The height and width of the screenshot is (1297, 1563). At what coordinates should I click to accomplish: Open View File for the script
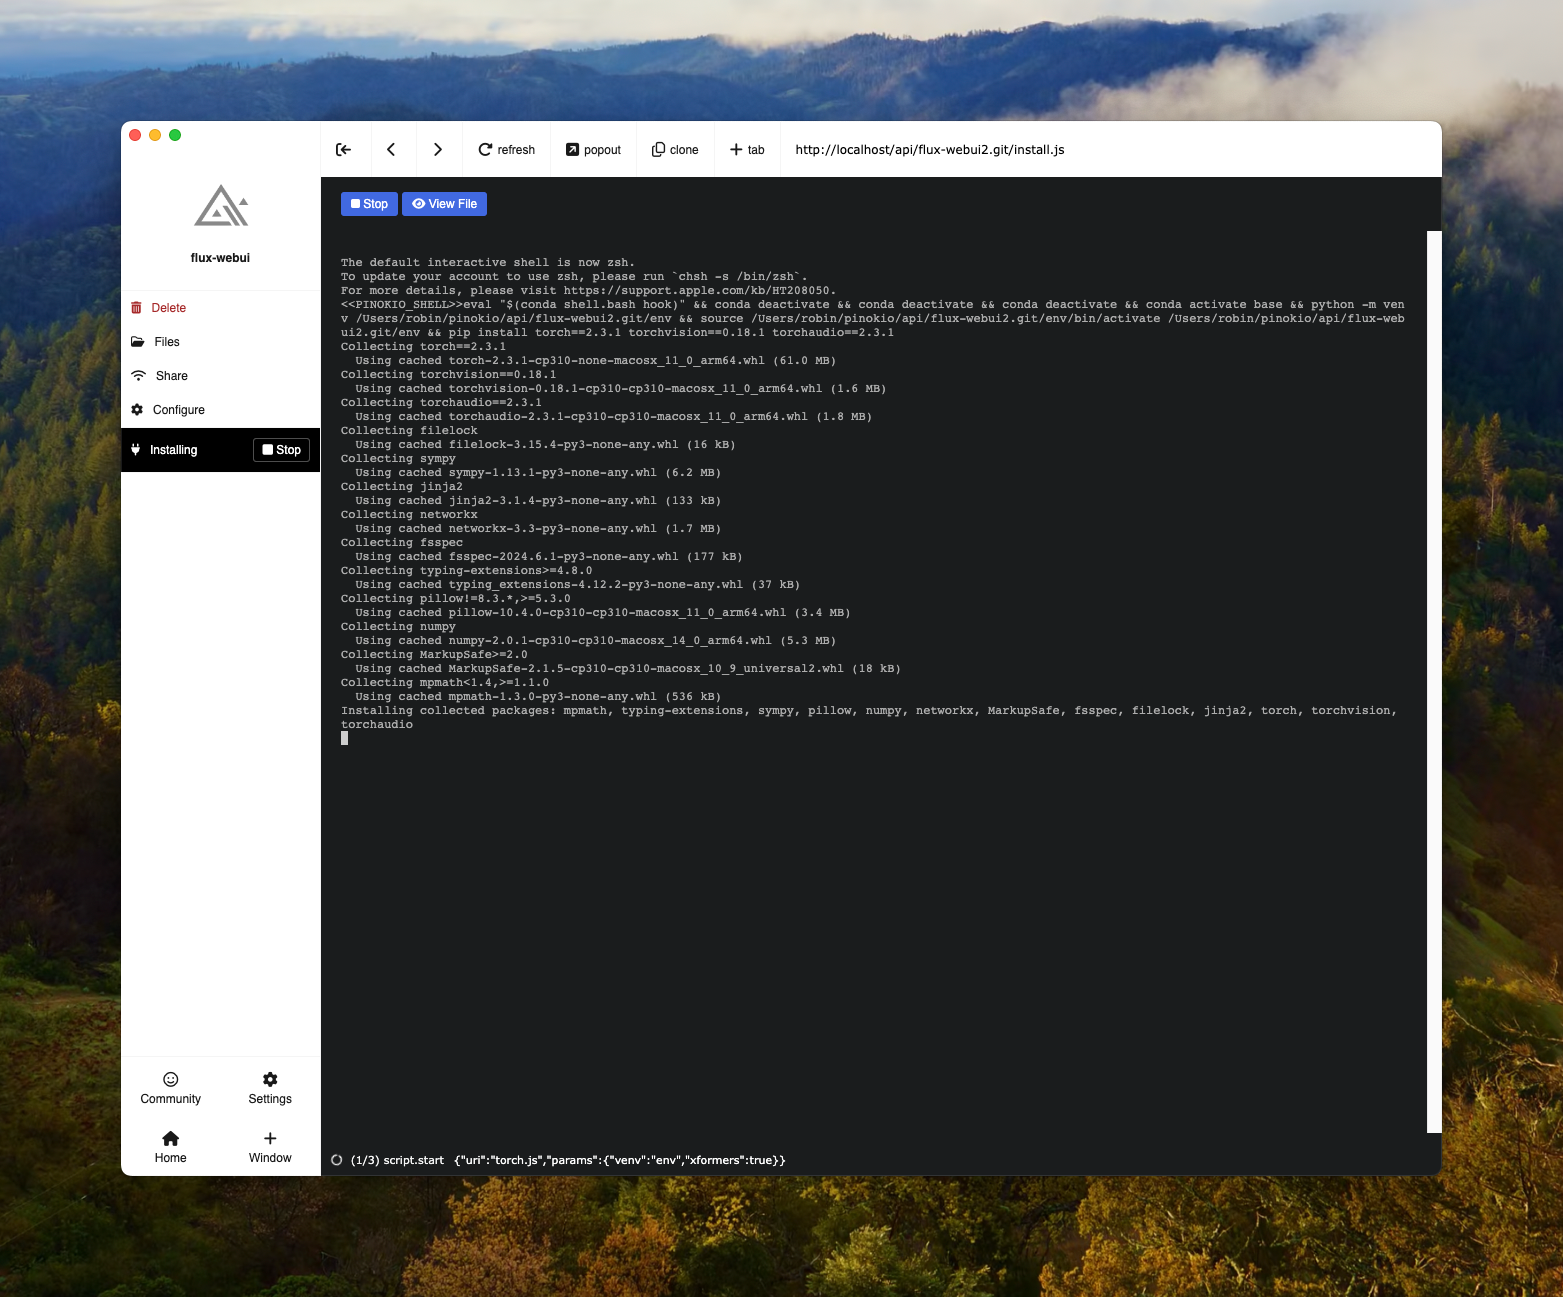tap(444, 204)
